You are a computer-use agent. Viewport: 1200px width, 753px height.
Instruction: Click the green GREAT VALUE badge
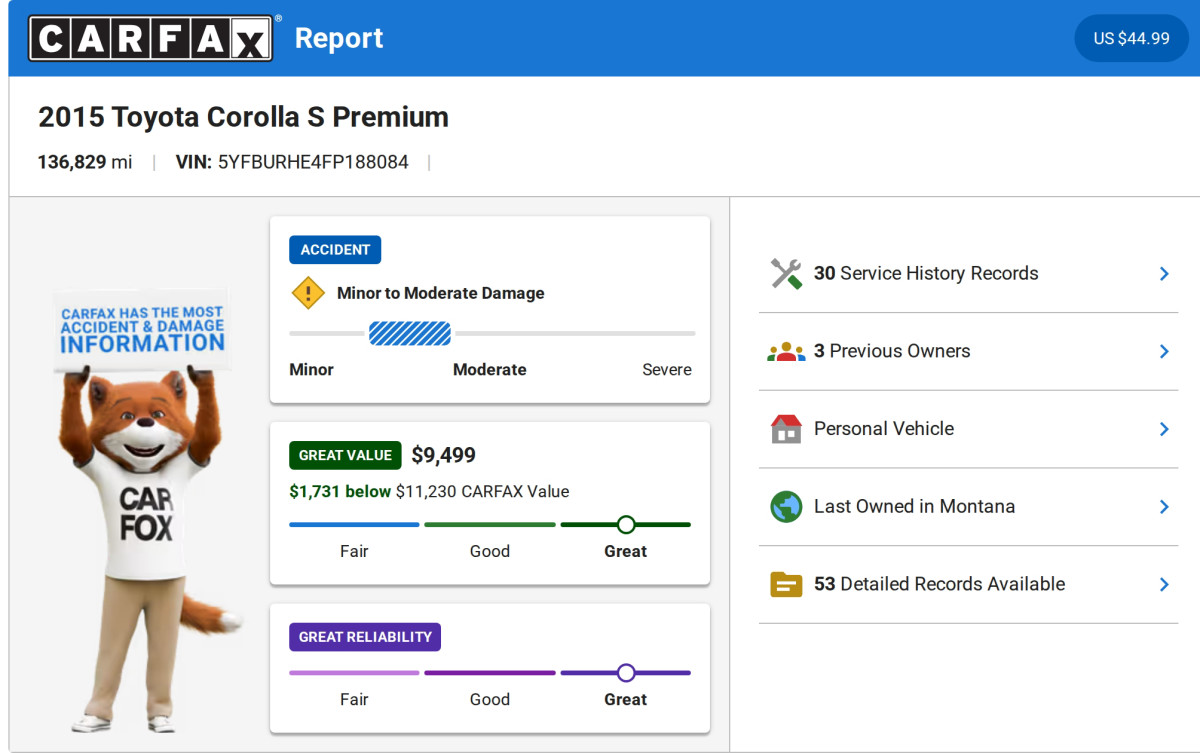pyautogui.click(x=345, y=455)
